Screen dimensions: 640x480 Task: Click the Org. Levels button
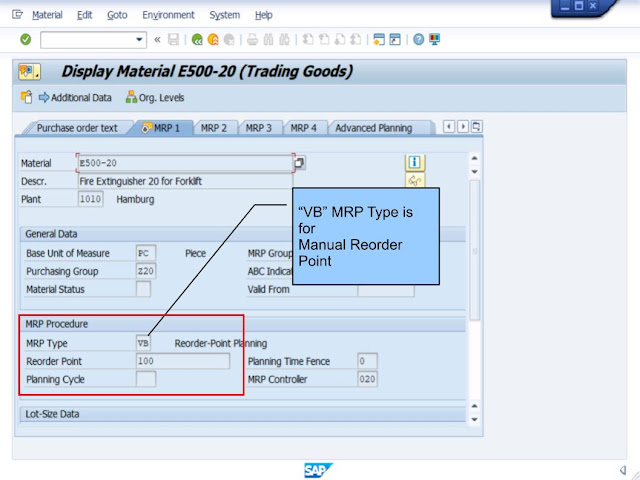click(155, 98)
